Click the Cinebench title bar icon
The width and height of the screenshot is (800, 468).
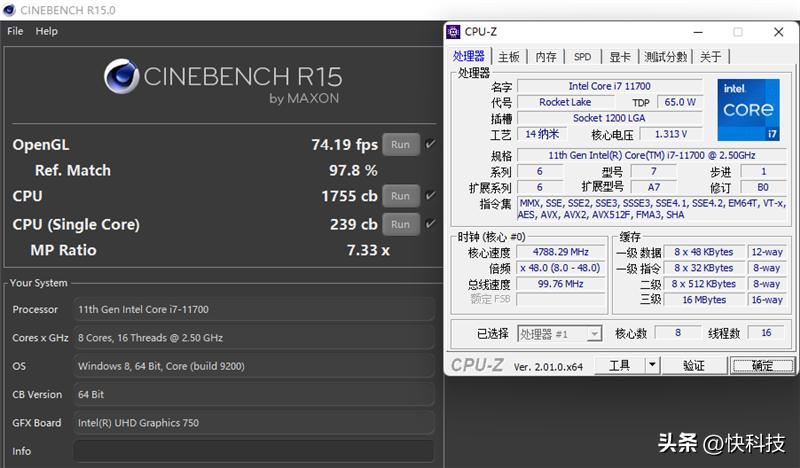tap(9, 10)
